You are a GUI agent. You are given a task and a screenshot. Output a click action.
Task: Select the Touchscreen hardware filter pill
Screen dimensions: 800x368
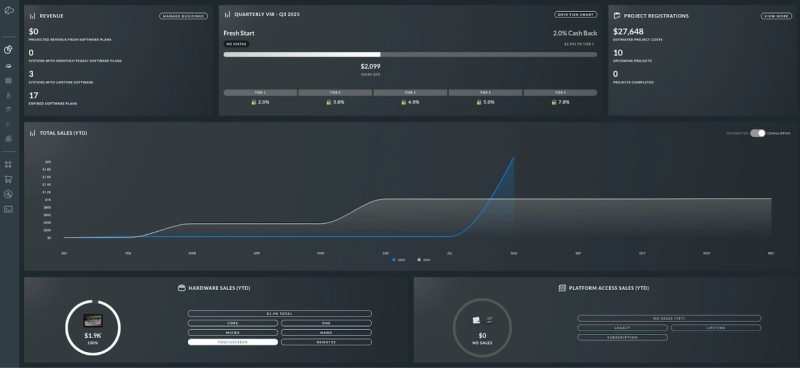233,342
